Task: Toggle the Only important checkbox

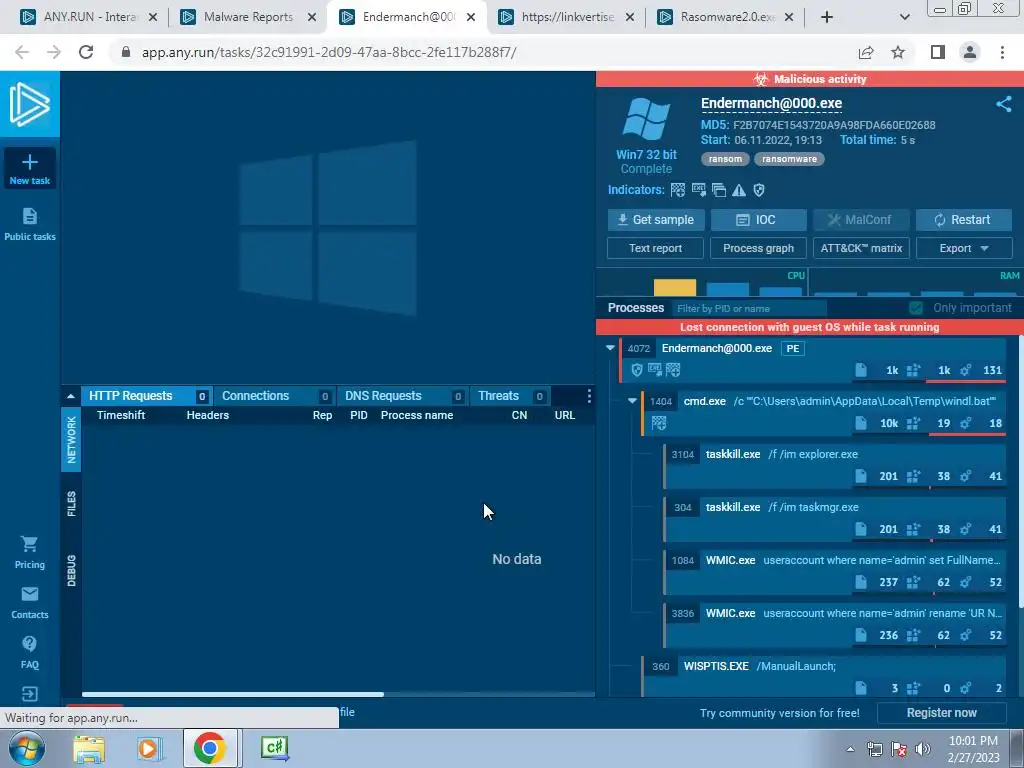Action: pyautogui.click(x=916, y=308)
